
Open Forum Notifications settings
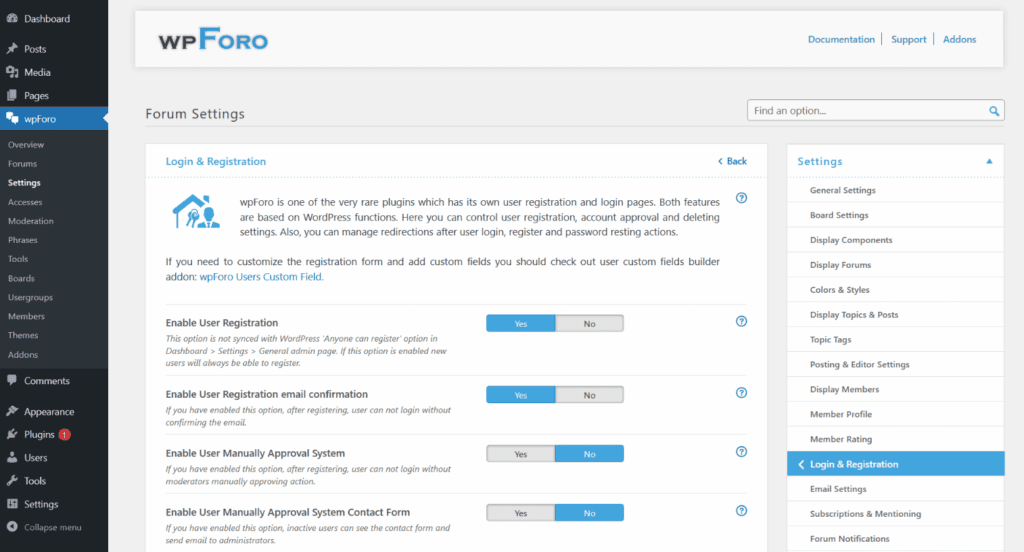tap(850, 538)
